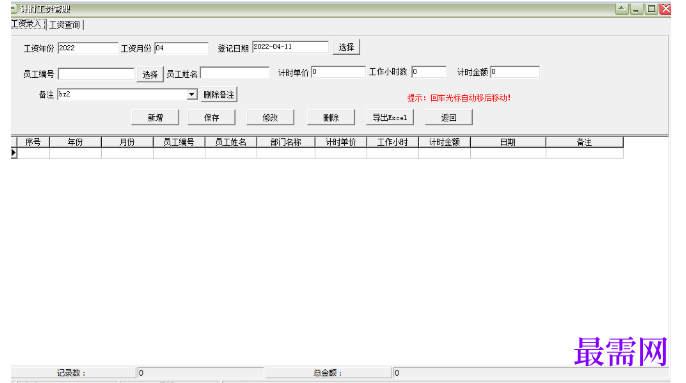Expand the 备注 combo box dropdown arrow

pyautogui.click(x=192, y=95)
